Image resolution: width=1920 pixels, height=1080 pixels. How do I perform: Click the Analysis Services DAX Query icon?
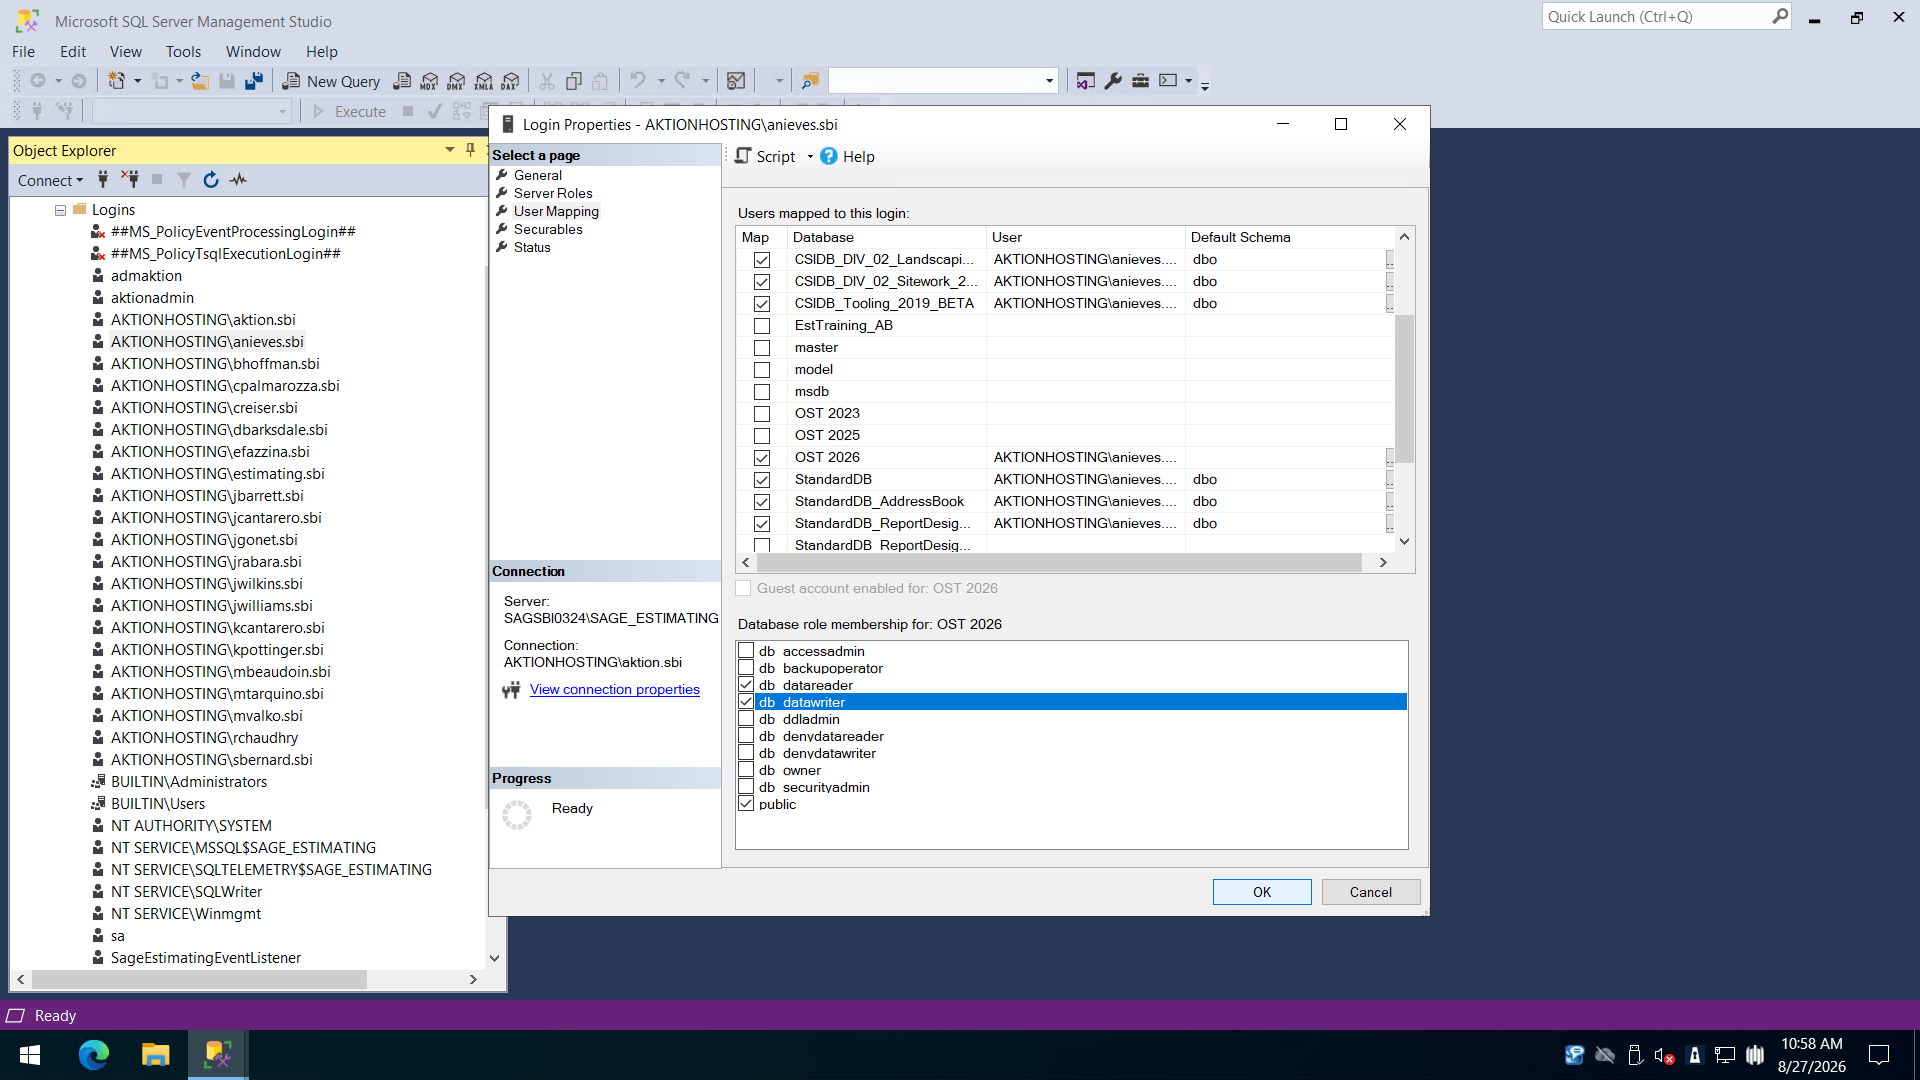[x=510, y=81]
